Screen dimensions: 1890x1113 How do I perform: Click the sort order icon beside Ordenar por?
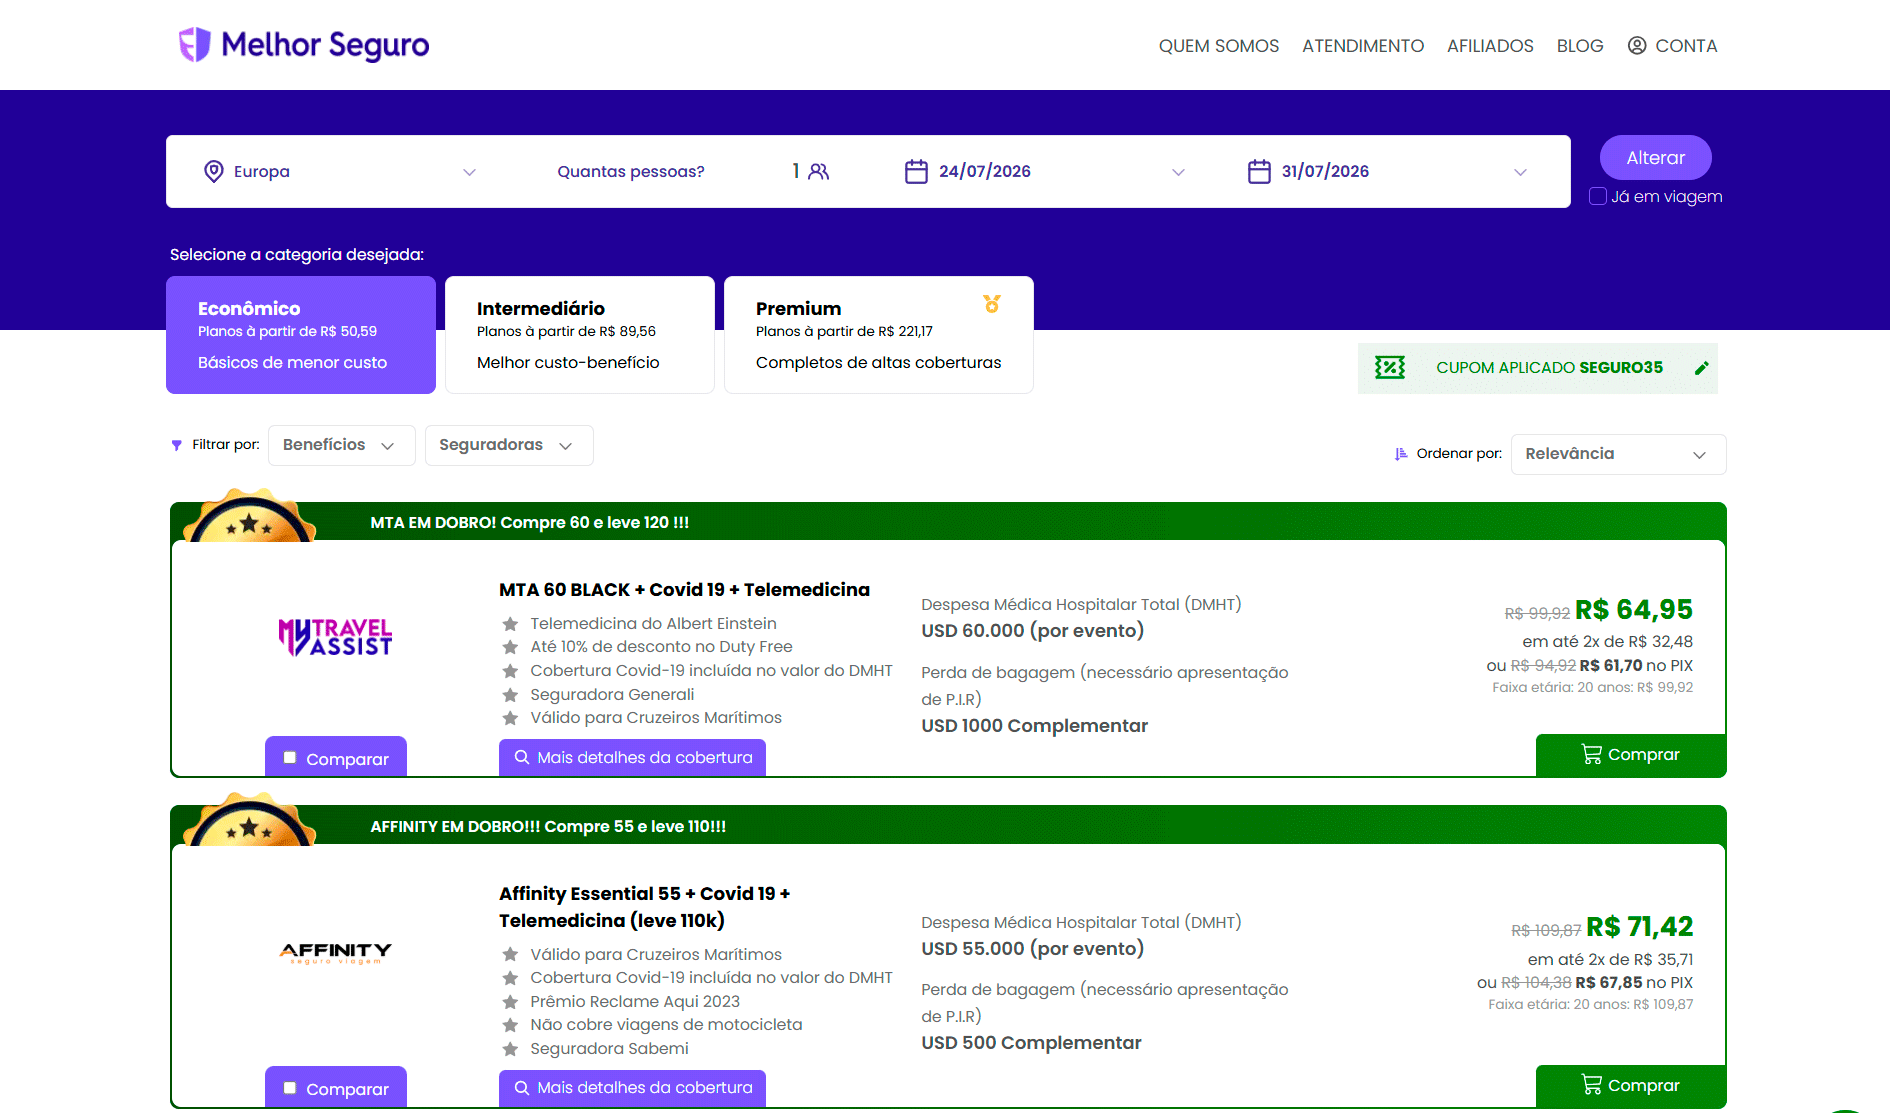click(x=1401, y=454)
